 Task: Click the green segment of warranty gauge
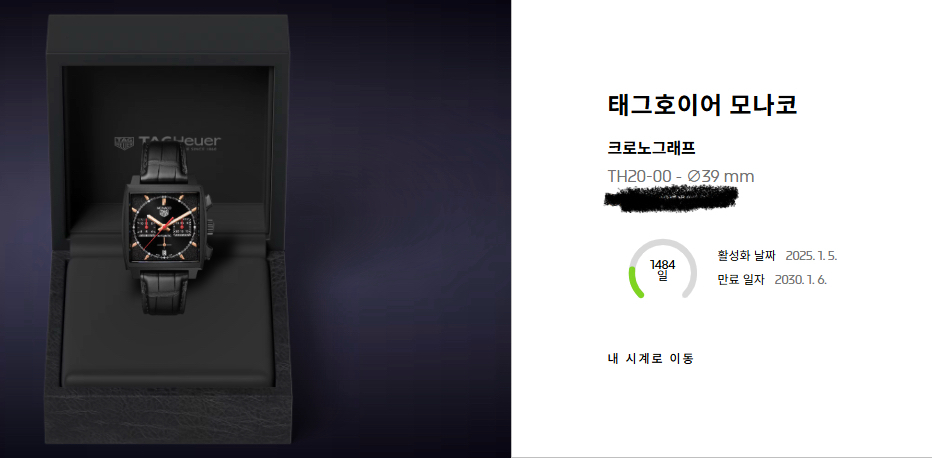[634, 282]
